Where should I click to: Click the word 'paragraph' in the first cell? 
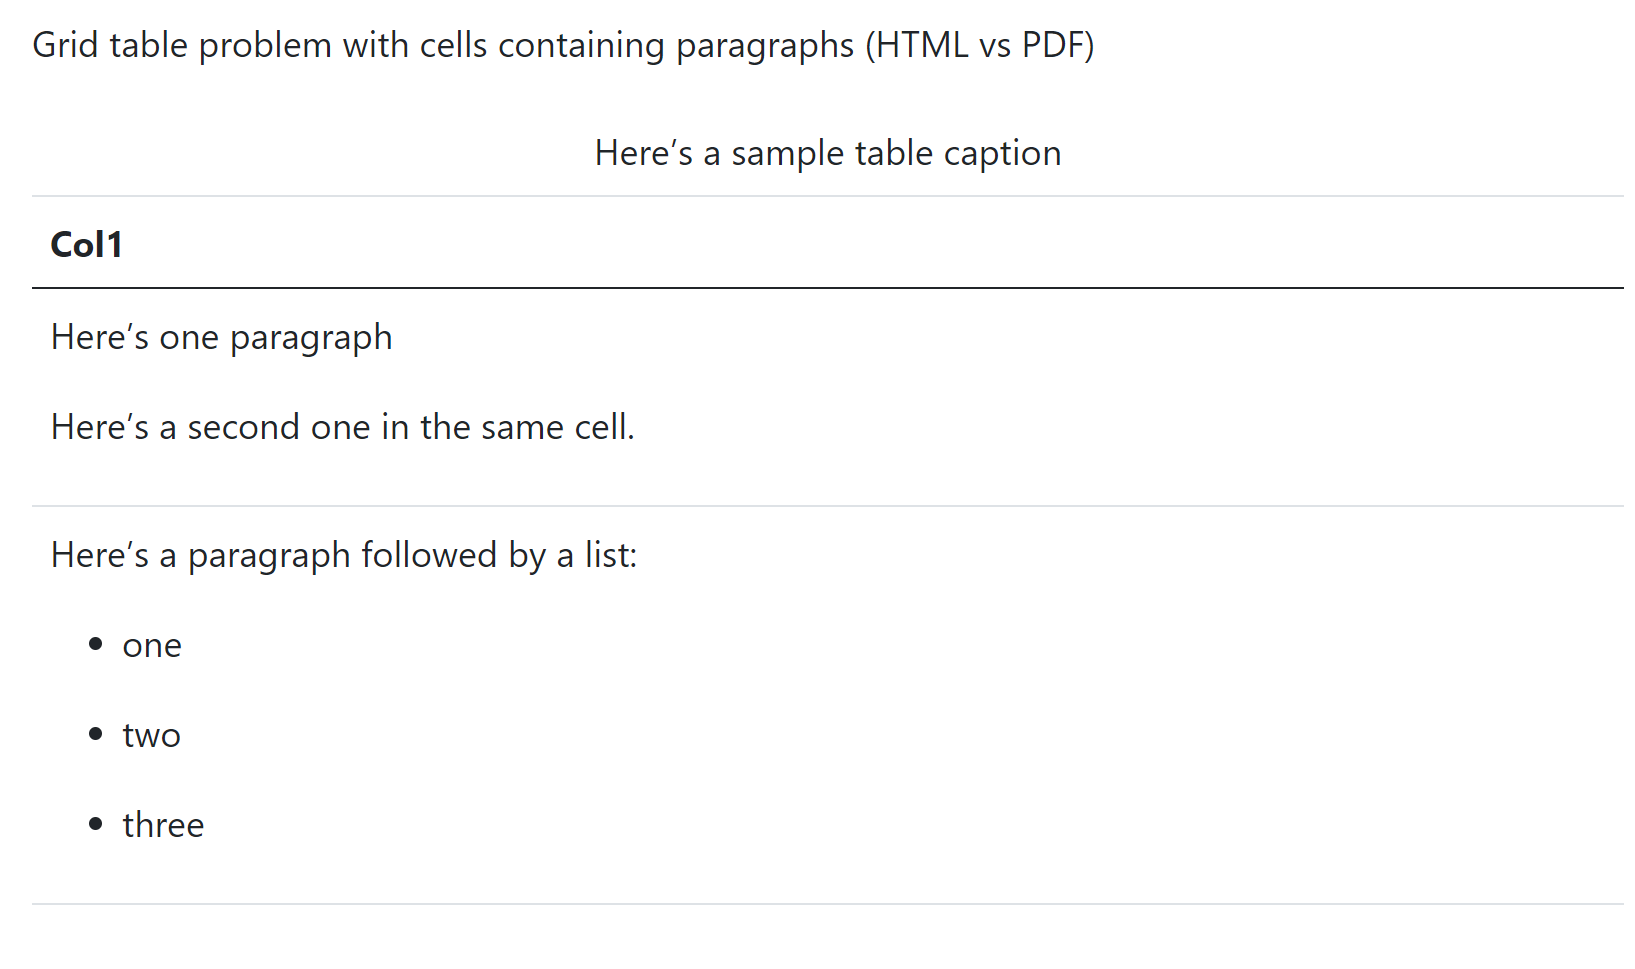tap(311, 339)
